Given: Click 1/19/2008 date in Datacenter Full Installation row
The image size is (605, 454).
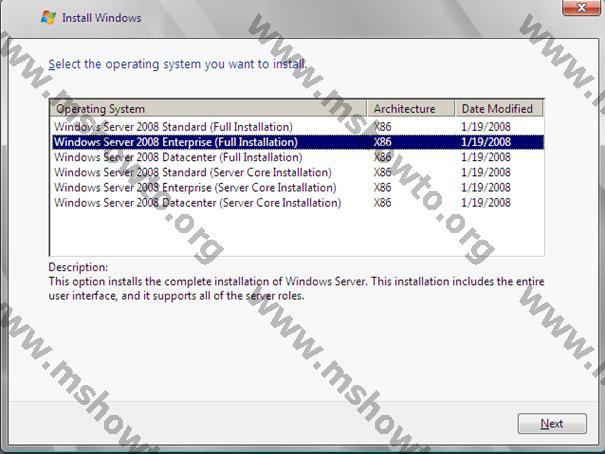Looking at the screenshot, I should tap(486, 157).
